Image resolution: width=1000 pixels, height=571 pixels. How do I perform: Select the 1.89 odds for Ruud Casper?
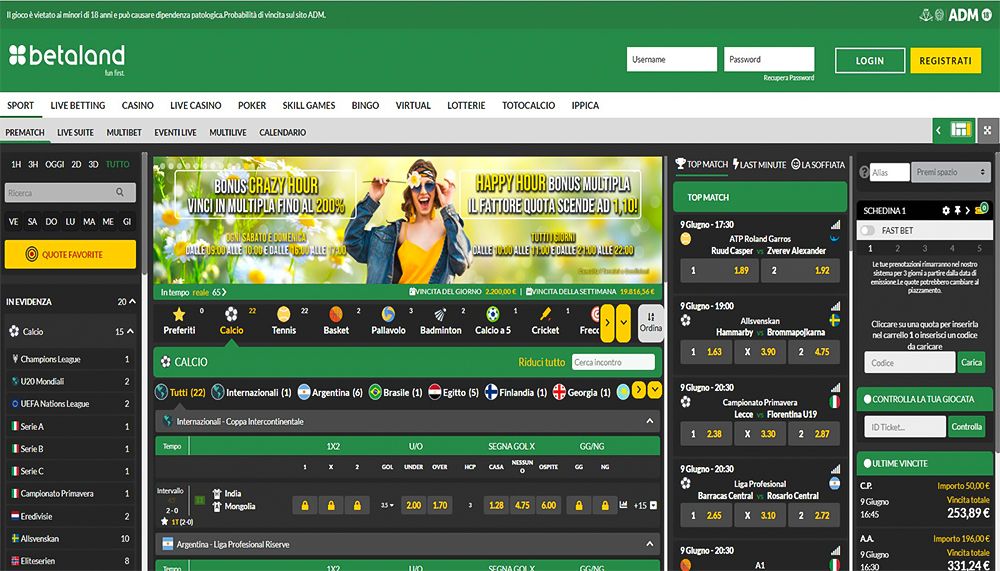(x=741, y=270)
